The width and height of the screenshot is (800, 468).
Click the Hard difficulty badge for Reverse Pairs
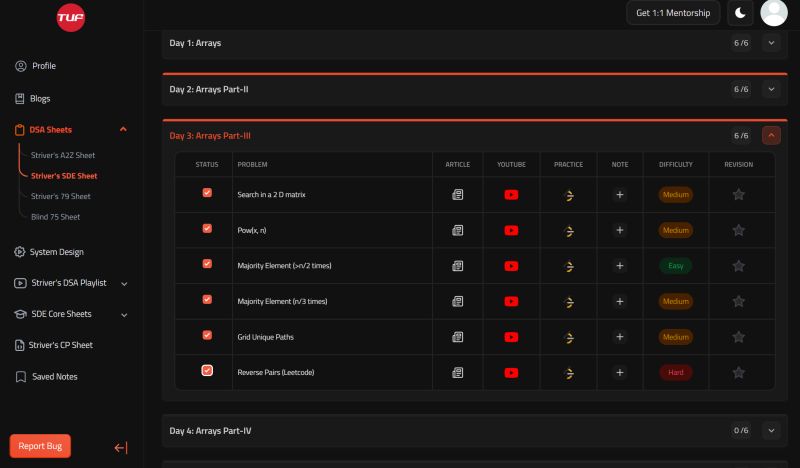coord(675,372)
